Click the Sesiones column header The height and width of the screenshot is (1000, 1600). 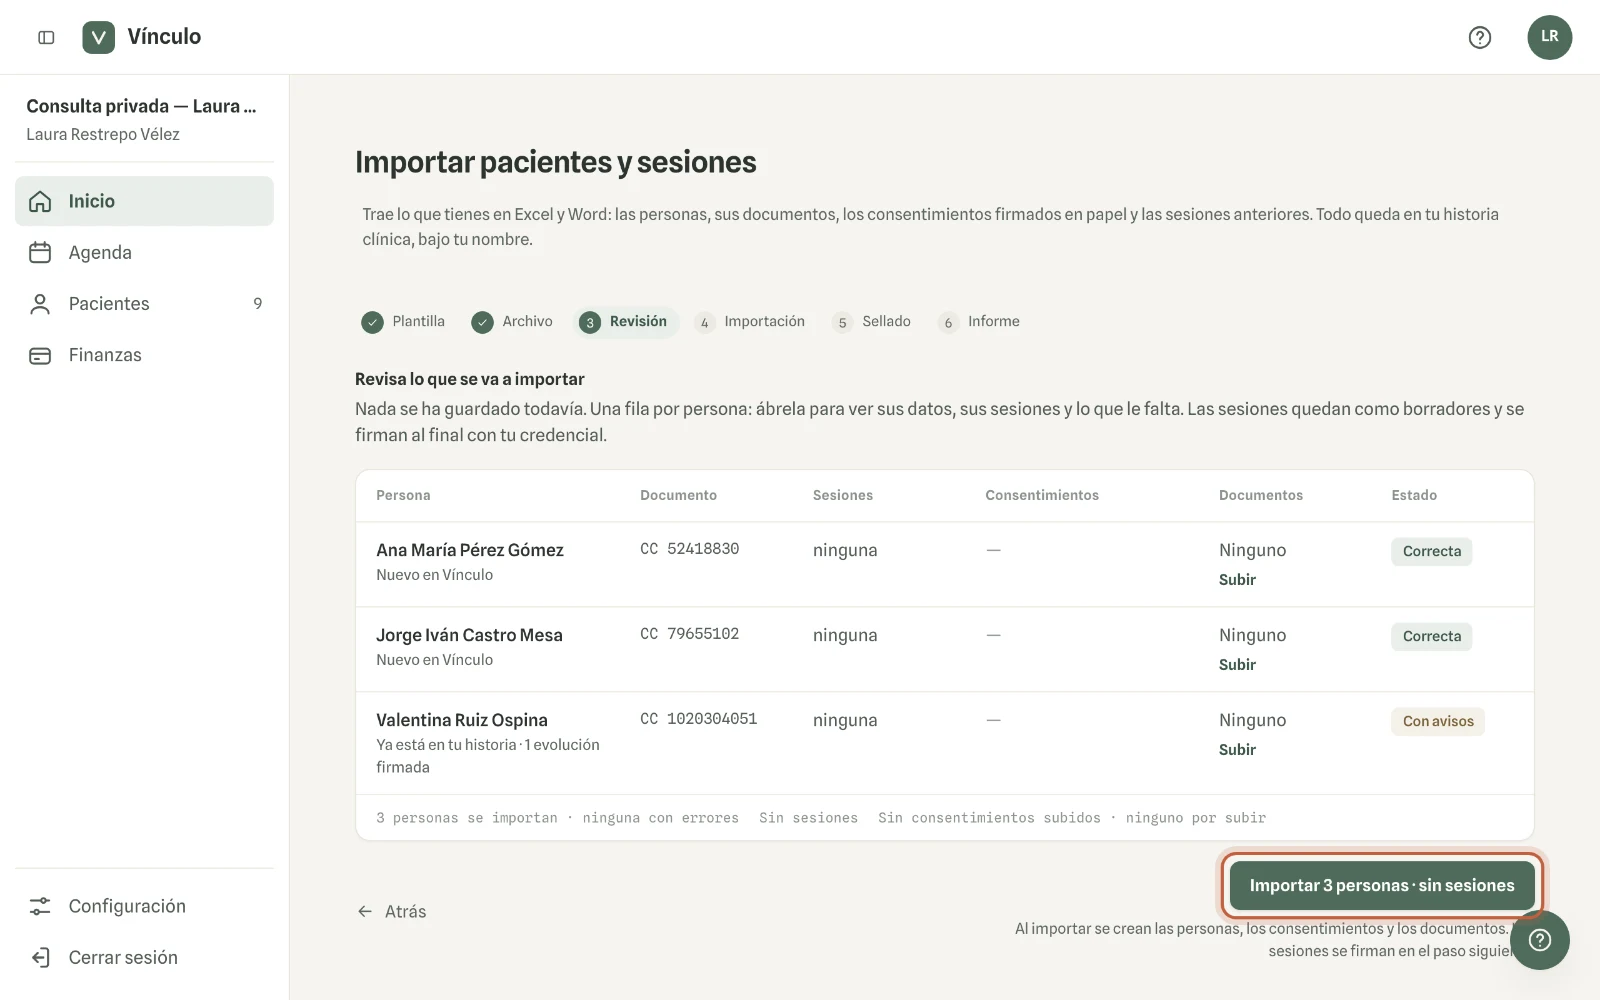pos(843,495)
